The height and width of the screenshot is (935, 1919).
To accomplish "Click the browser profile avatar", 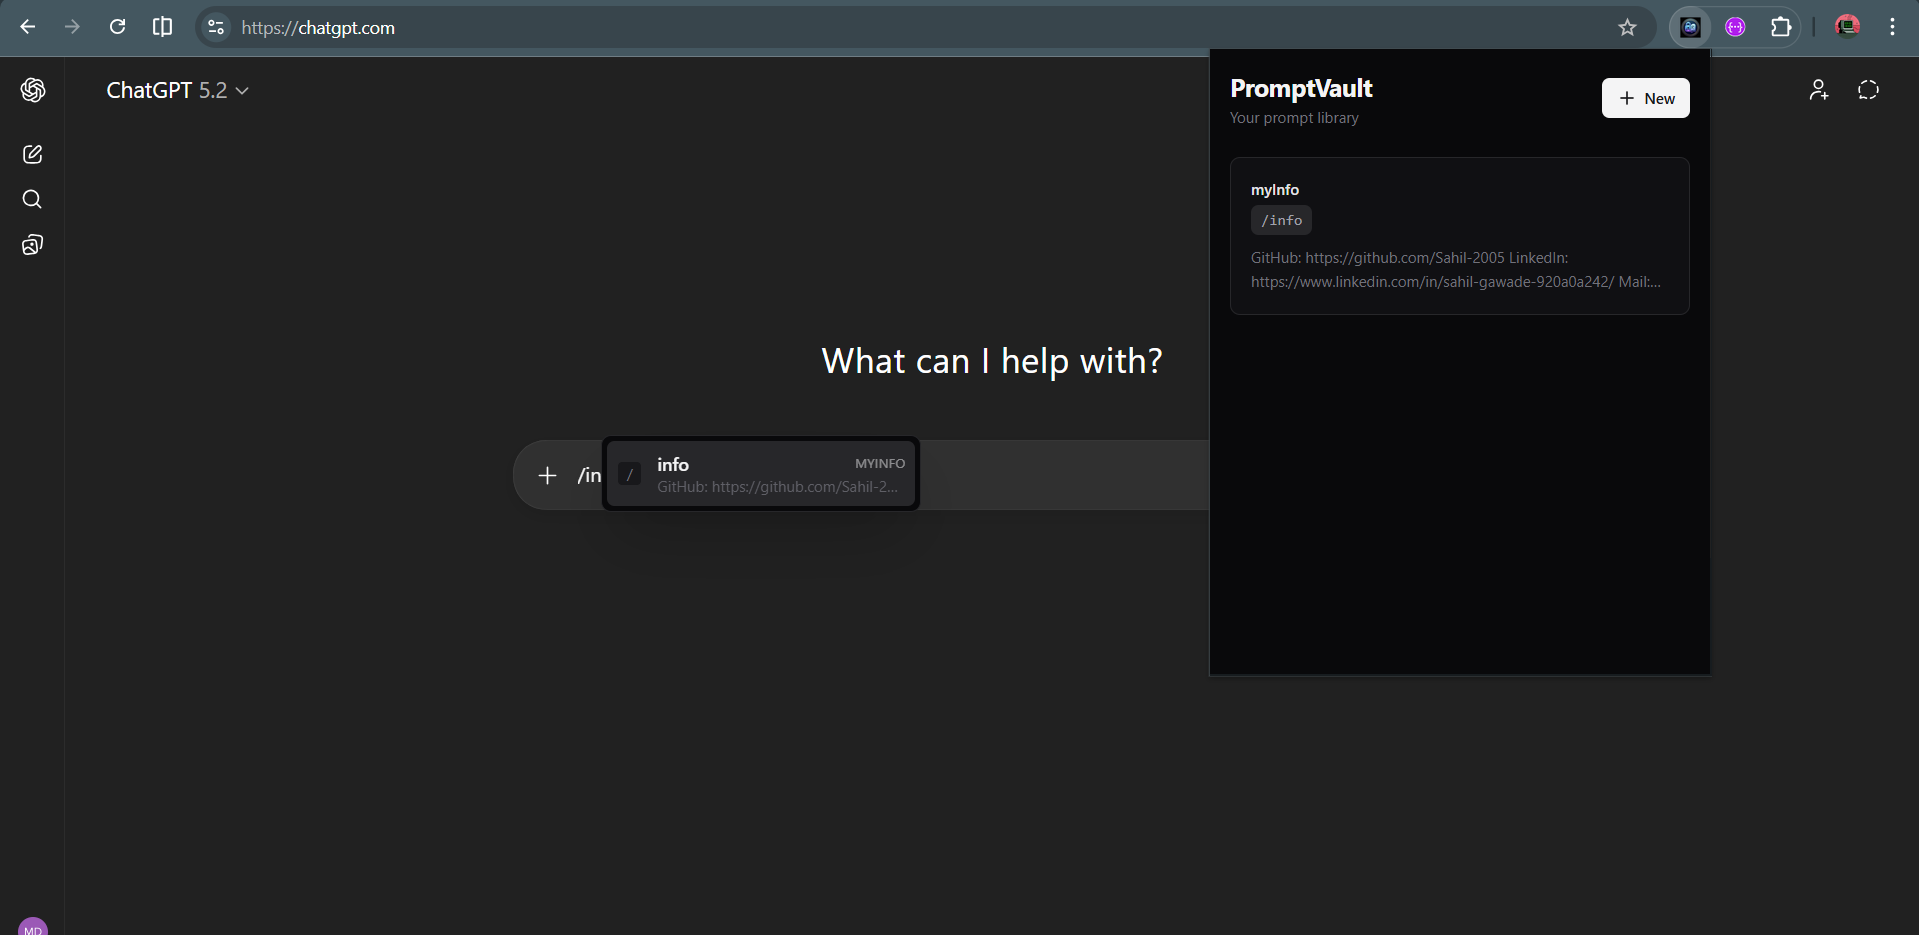I will tap(1848, 25).
